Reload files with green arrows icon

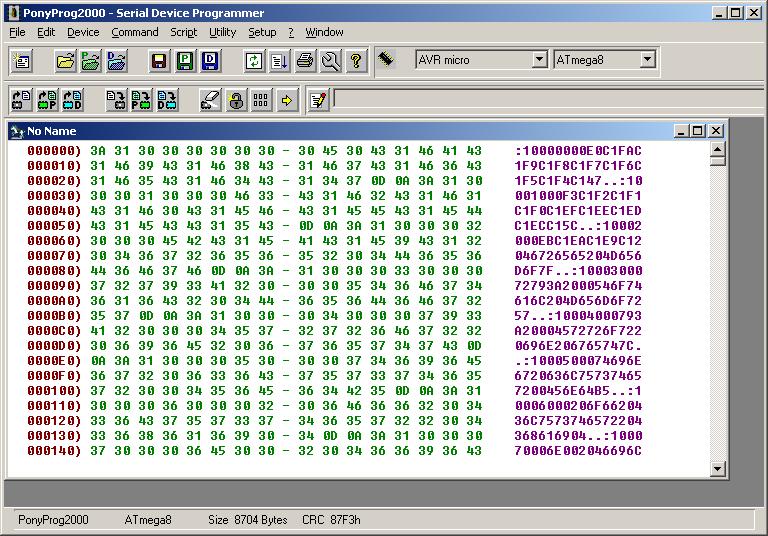[254, 61]
